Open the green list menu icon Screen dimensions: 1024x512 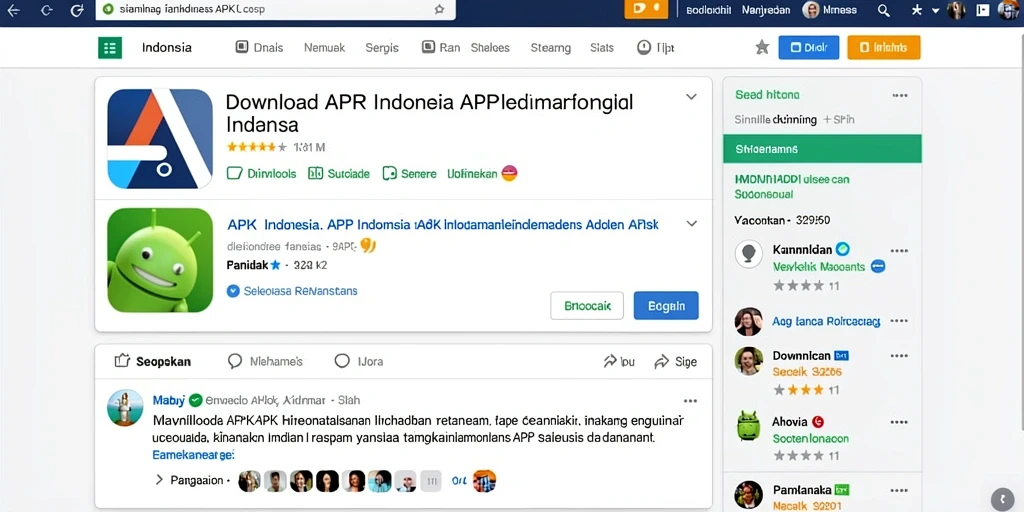point(110,48)
